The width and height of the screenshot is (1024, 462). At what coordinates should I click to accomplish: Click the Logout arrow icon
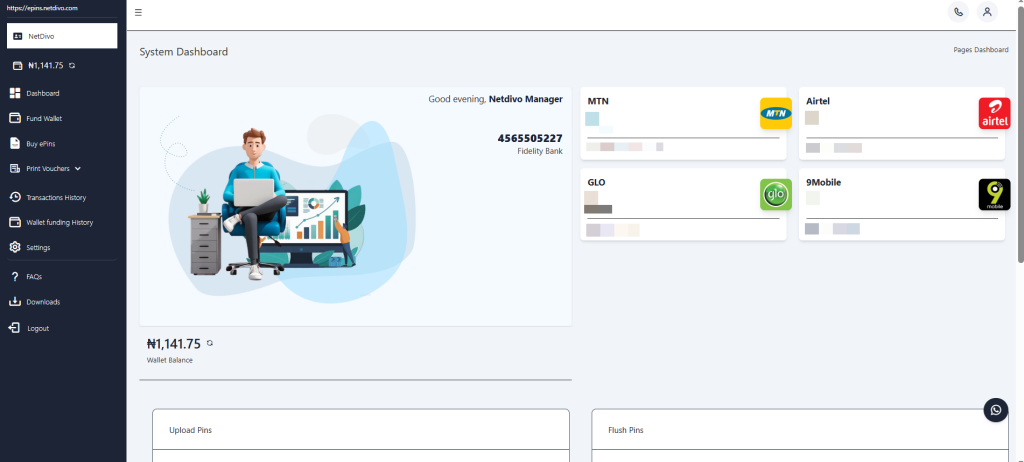[15, 328]
